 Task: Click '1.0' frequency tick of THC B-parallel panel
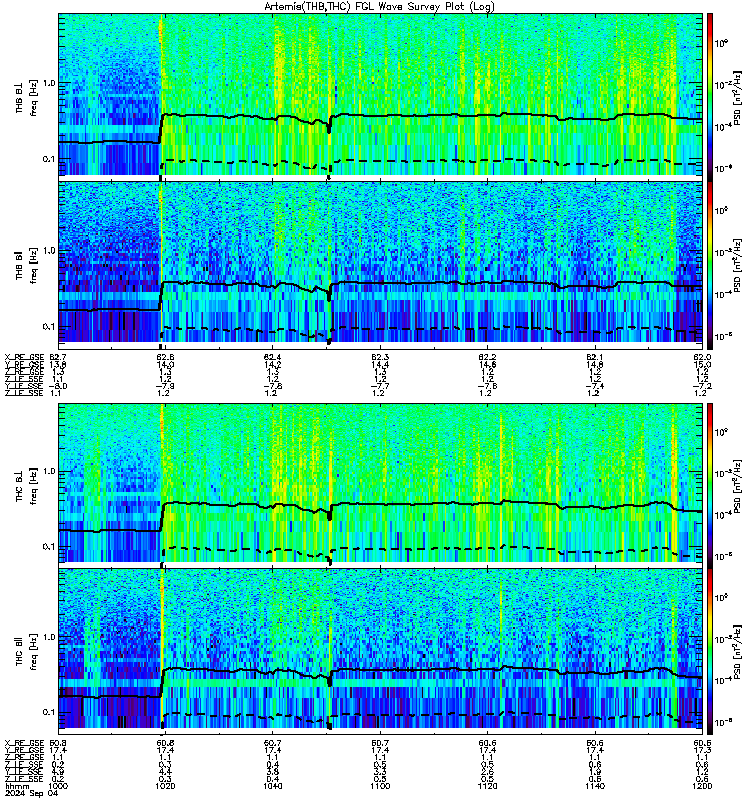click(49, 637)
